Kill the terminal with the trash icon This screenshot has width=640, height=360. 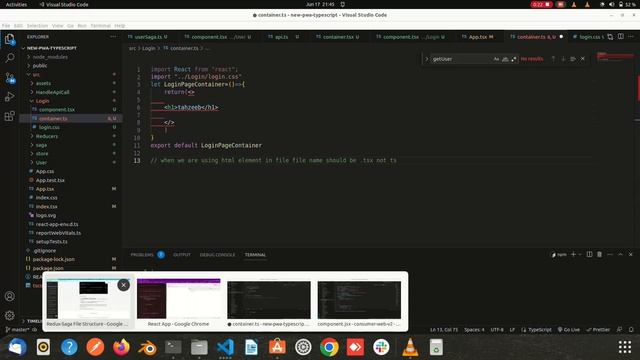point(599,254)
